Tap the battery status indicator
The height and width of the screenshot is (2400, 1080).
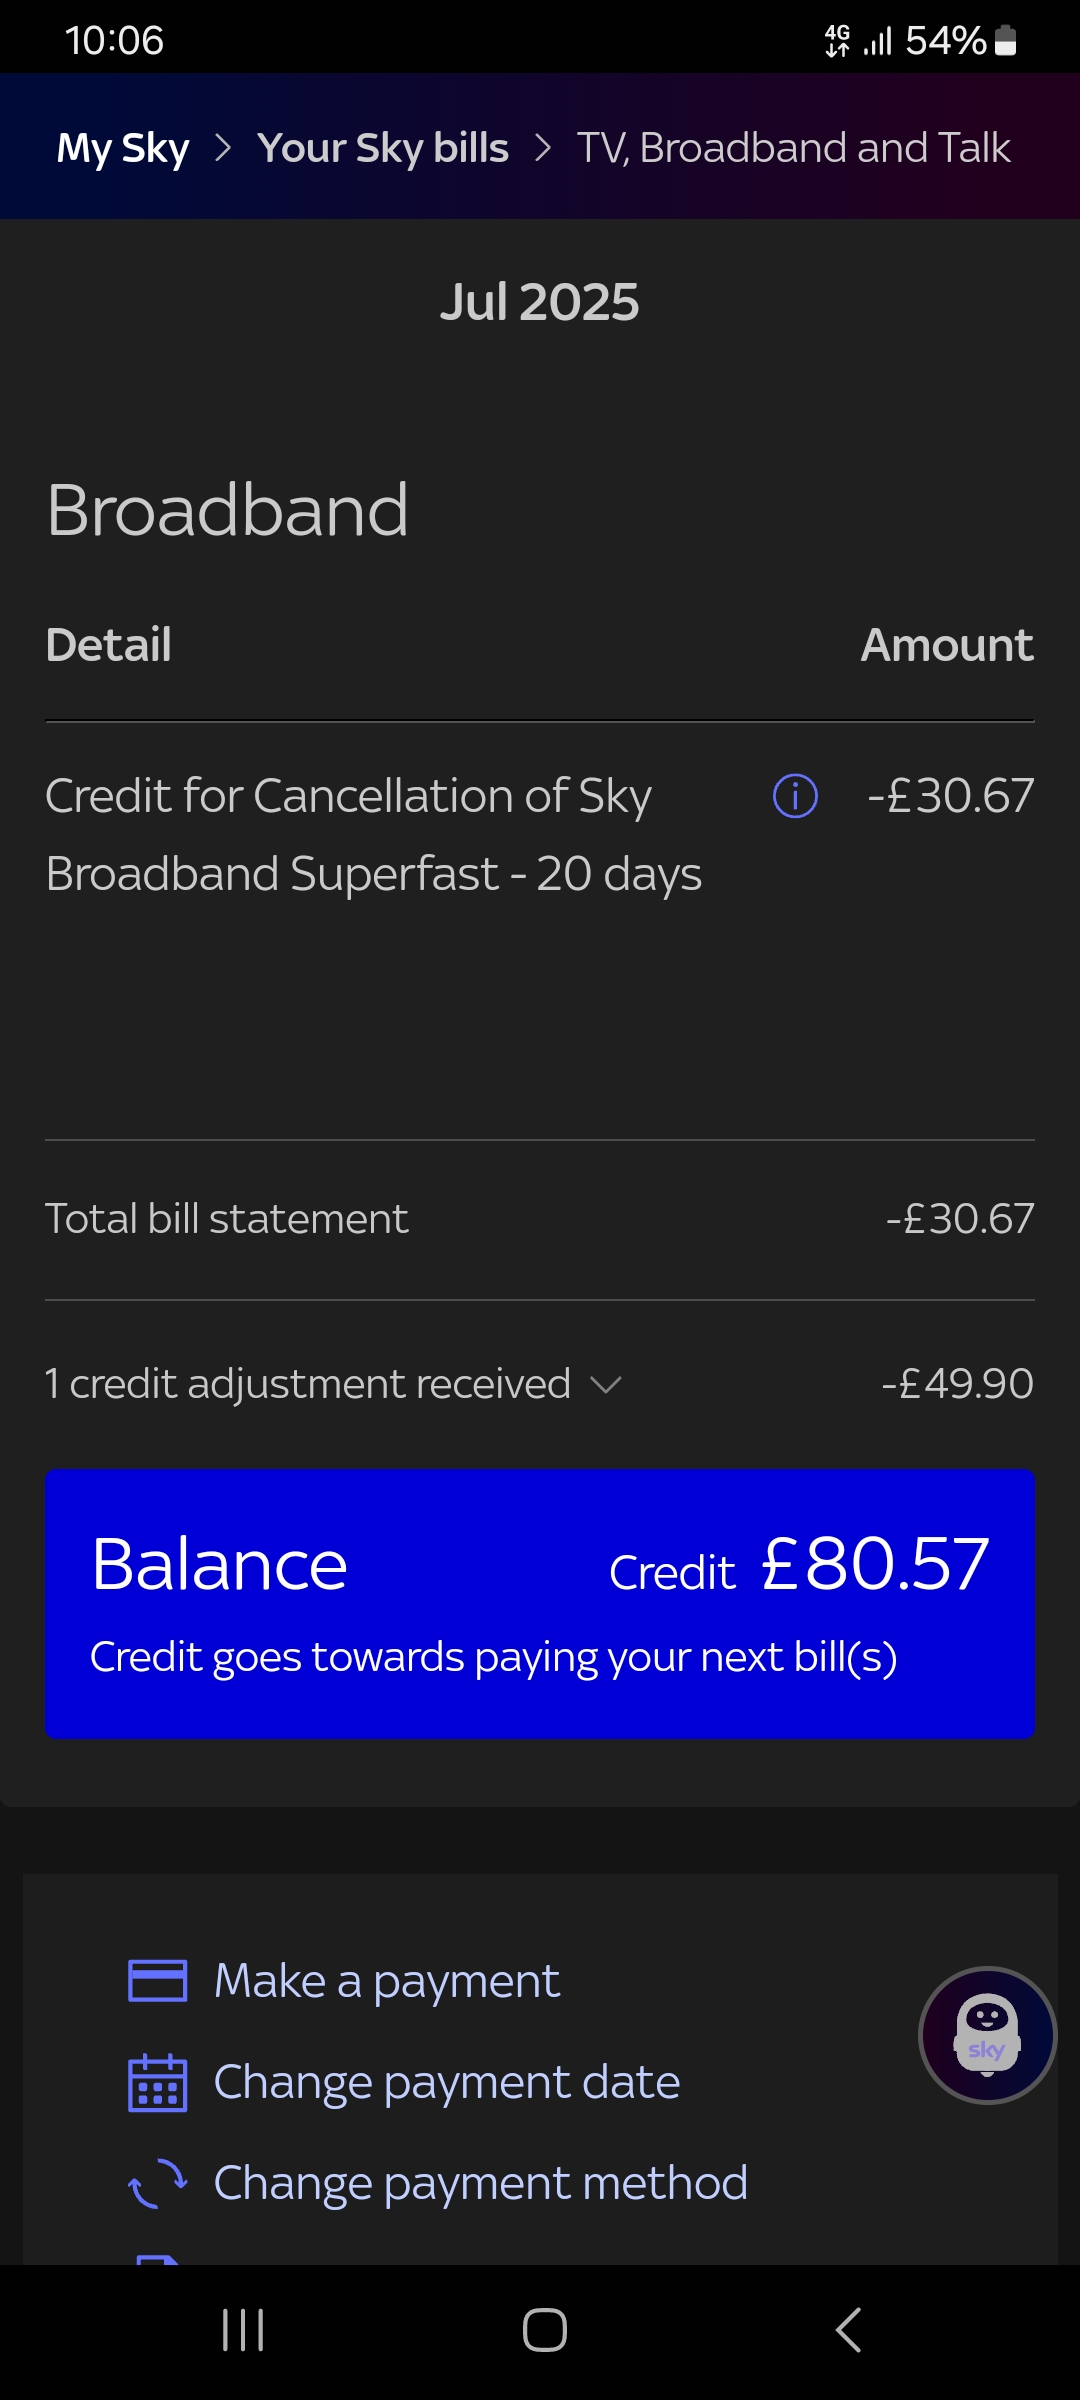point(1006,41)
